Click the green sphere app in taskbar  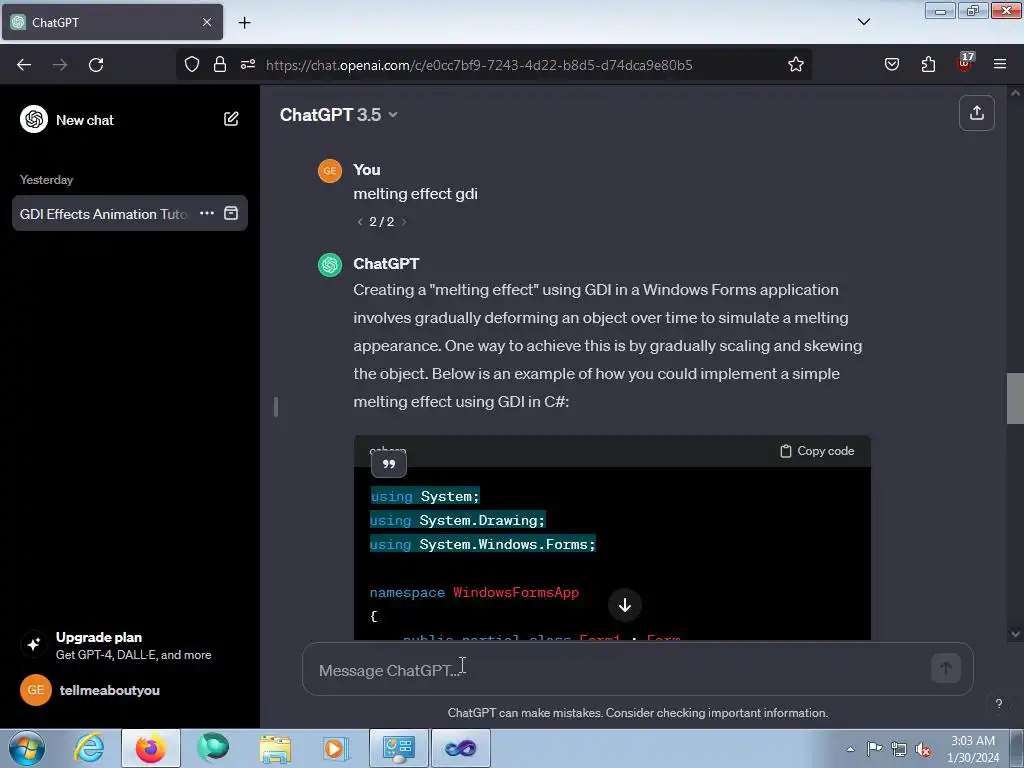tap(213, 748)
